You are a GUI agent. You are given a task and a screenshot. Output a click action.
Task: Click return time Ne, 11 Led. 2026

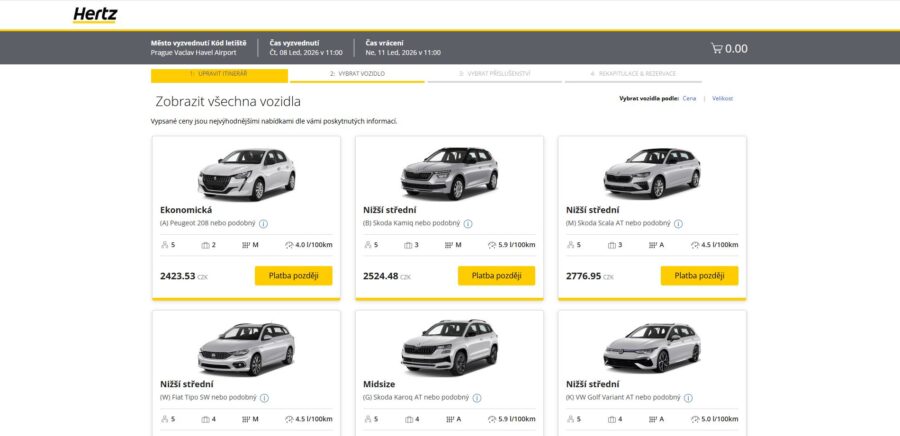coord(403,53)
